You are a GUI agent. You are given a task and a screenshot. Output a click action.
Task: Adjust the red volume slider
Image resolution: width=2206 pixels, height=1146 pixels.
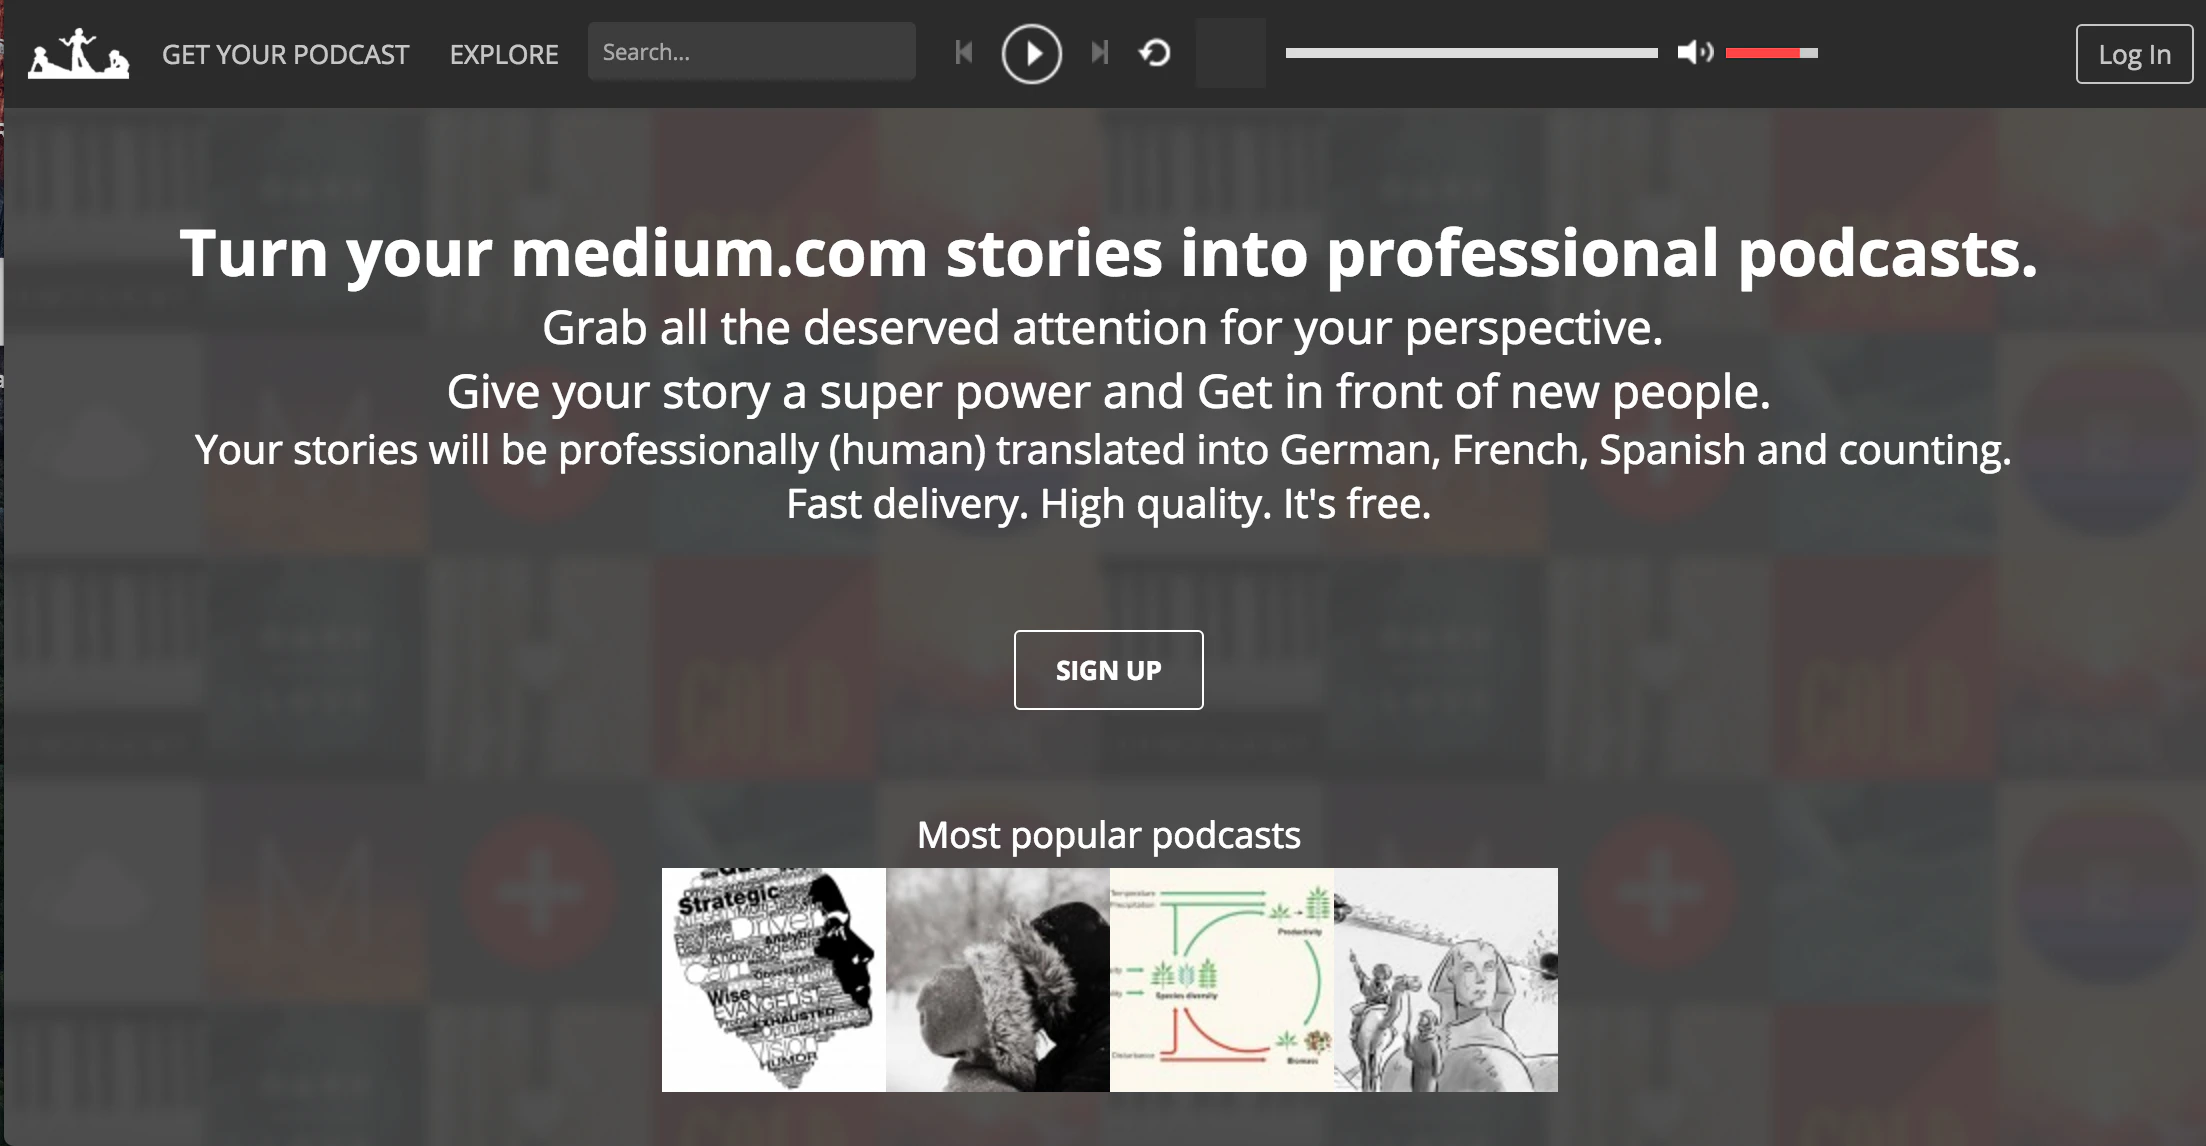1771,53
